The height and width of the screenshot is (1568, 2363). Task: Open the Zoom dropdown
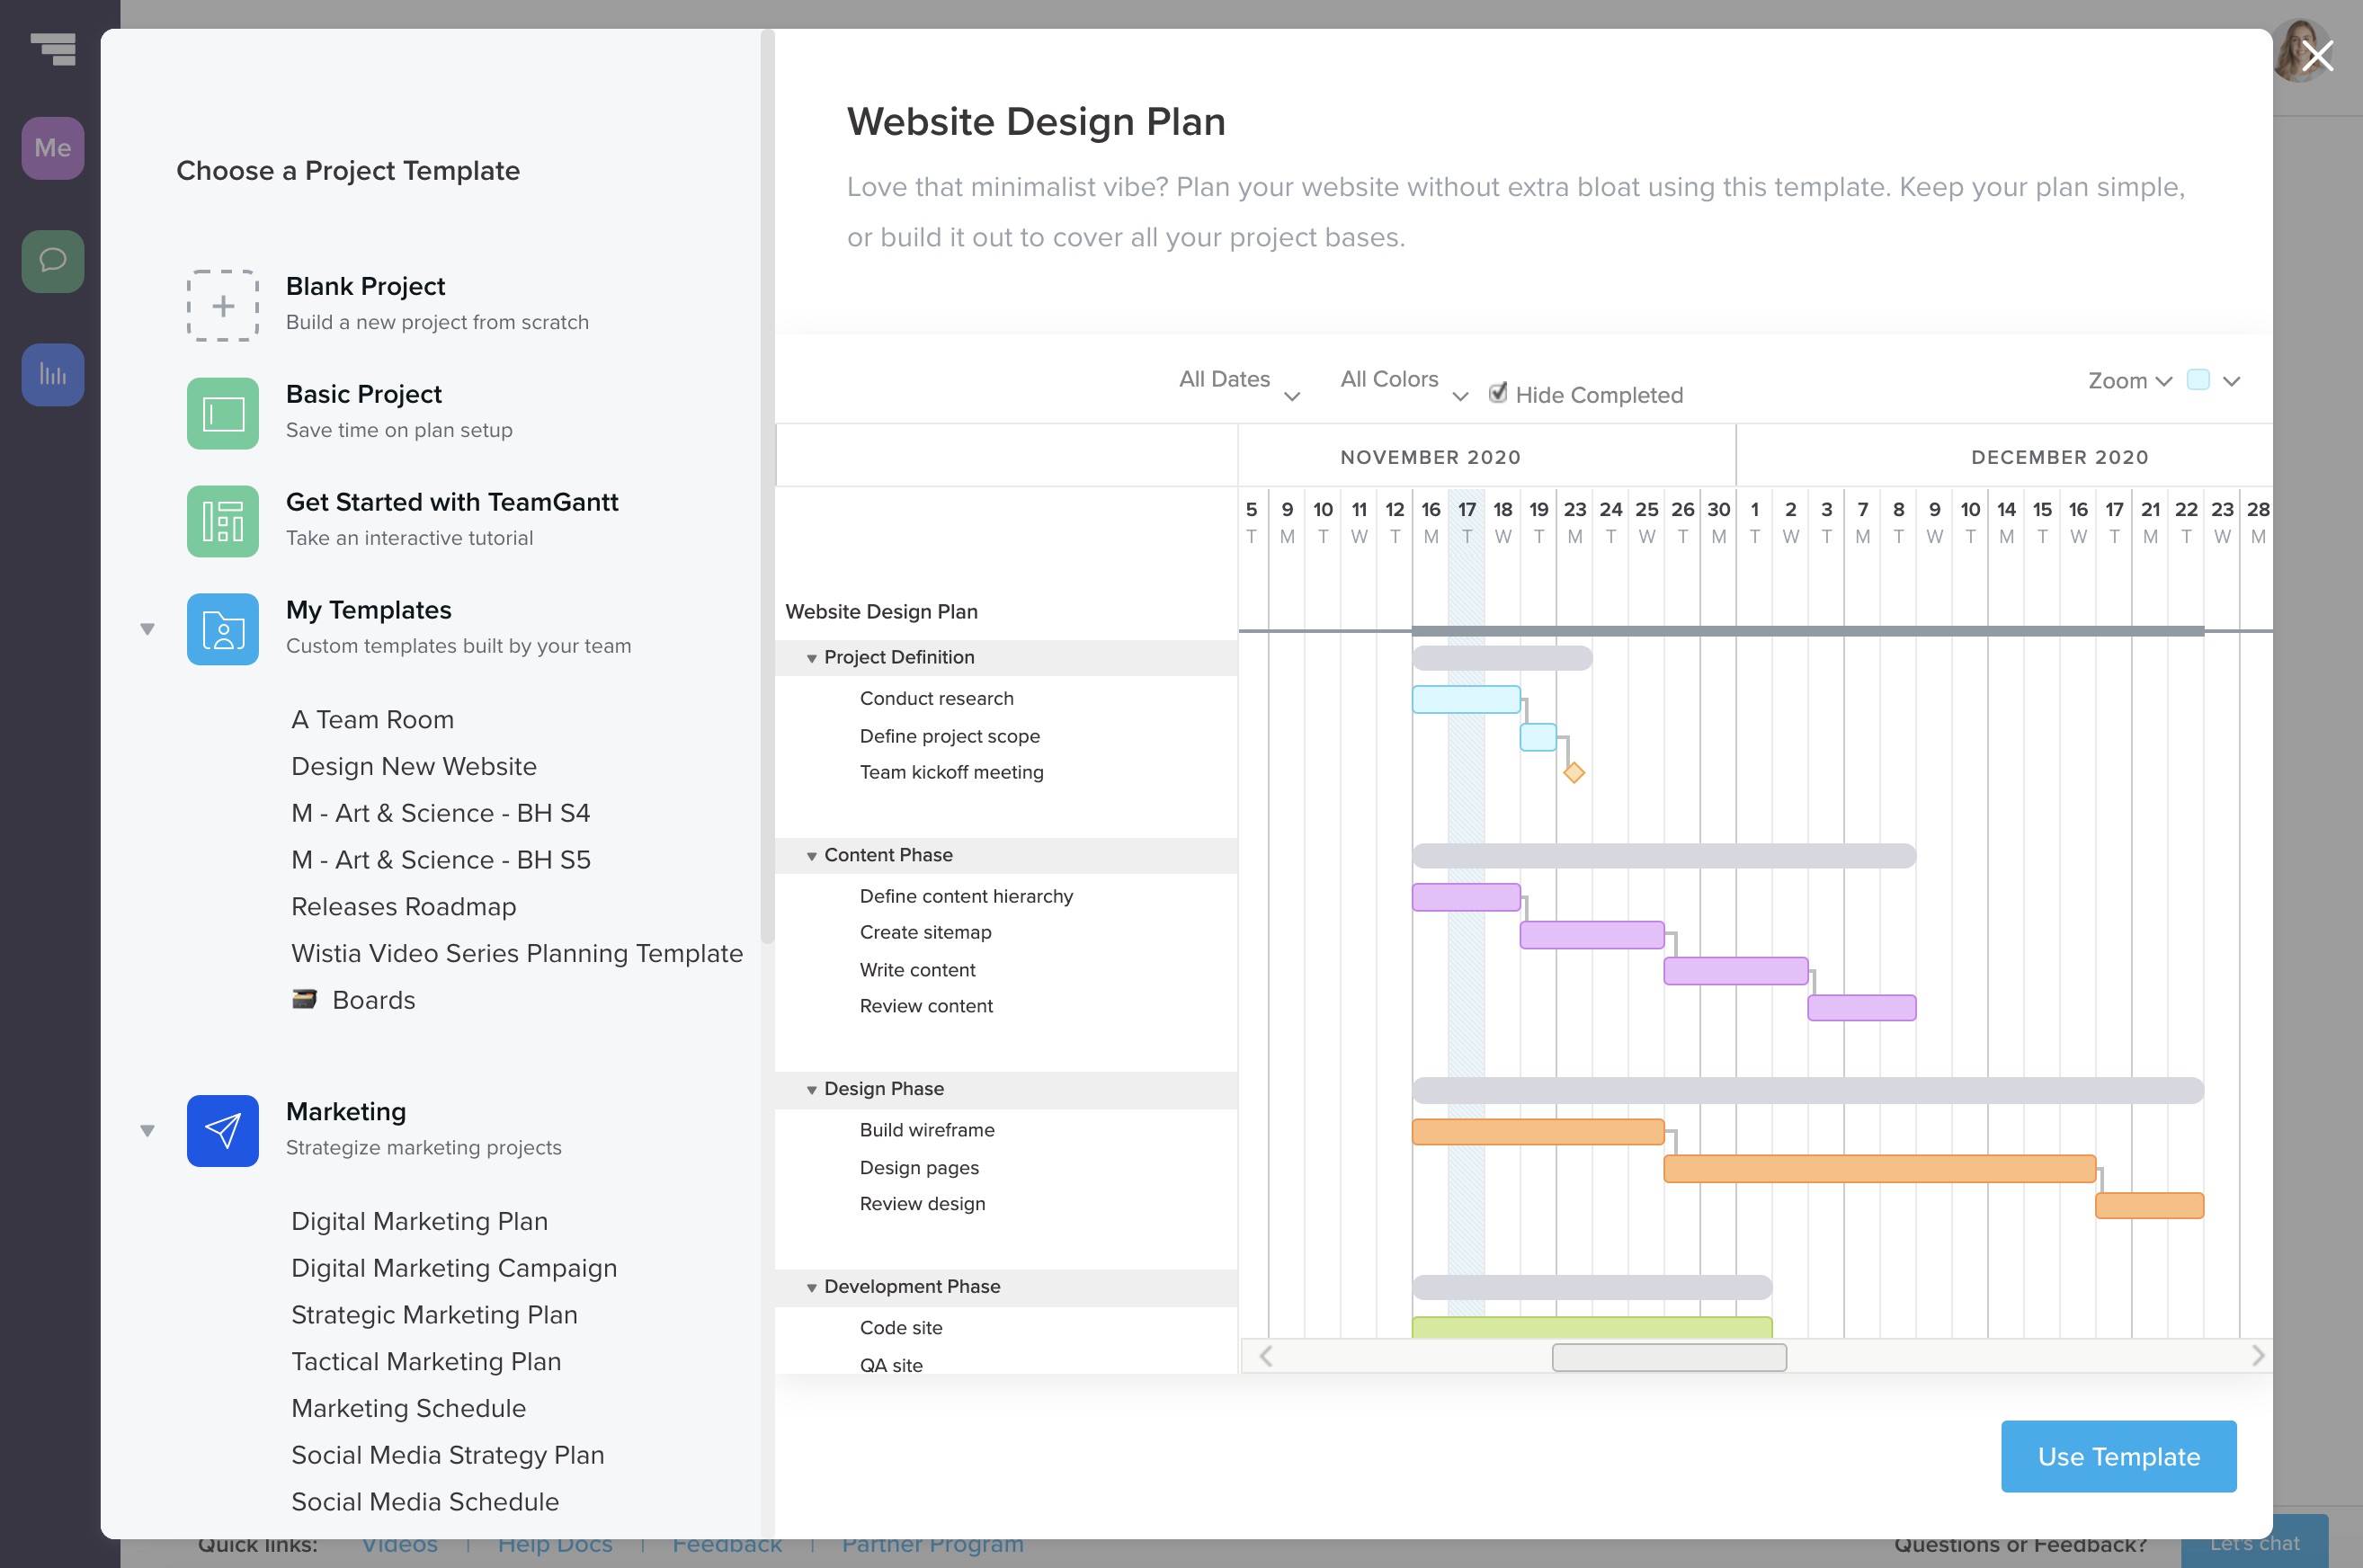coord(2129,381)
